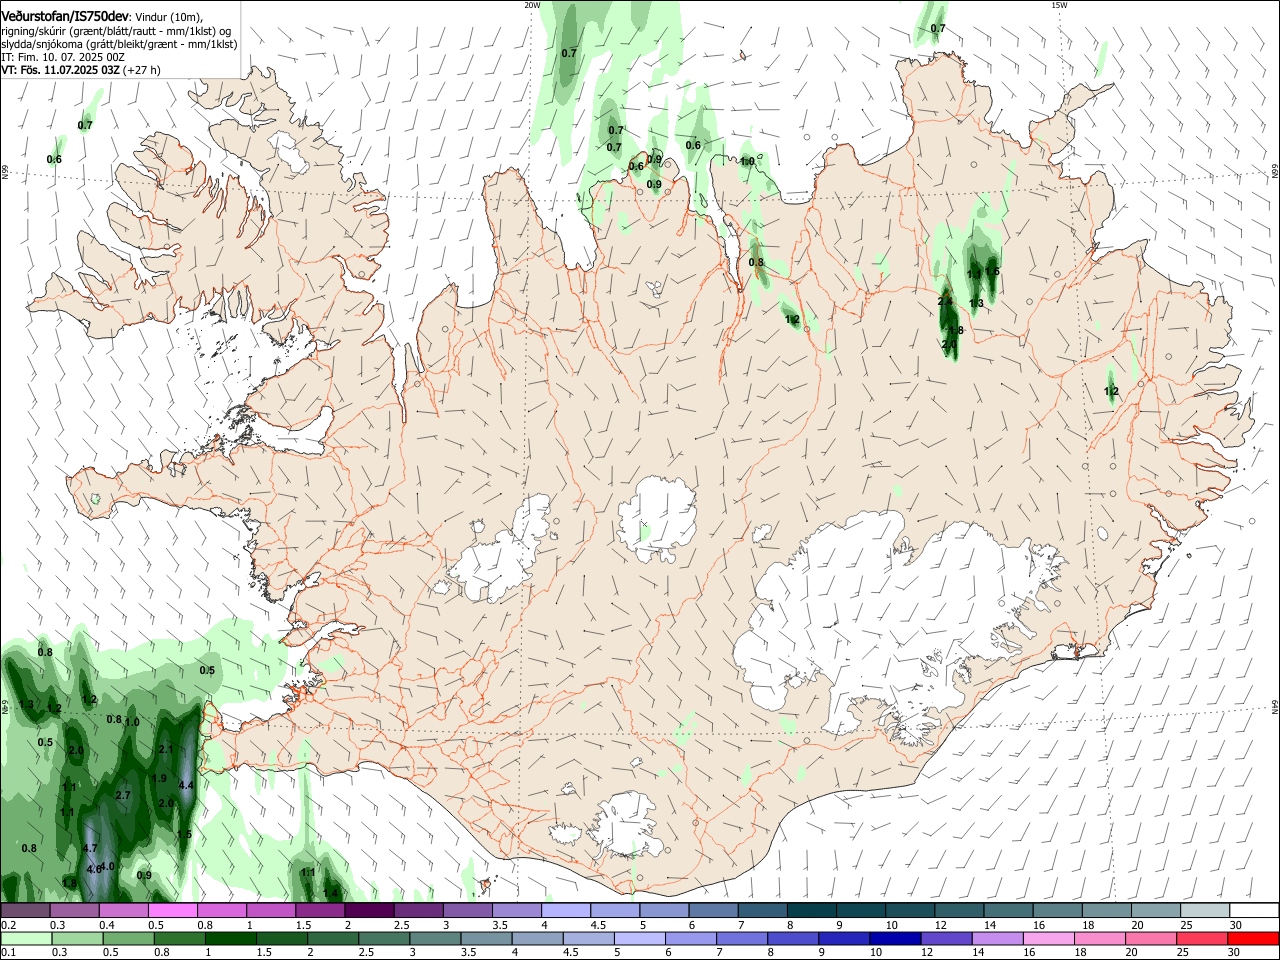This screenshot has height=960, width=1280.
Task: Click the 2.4 precipitation value
Action: coord(945,302)
